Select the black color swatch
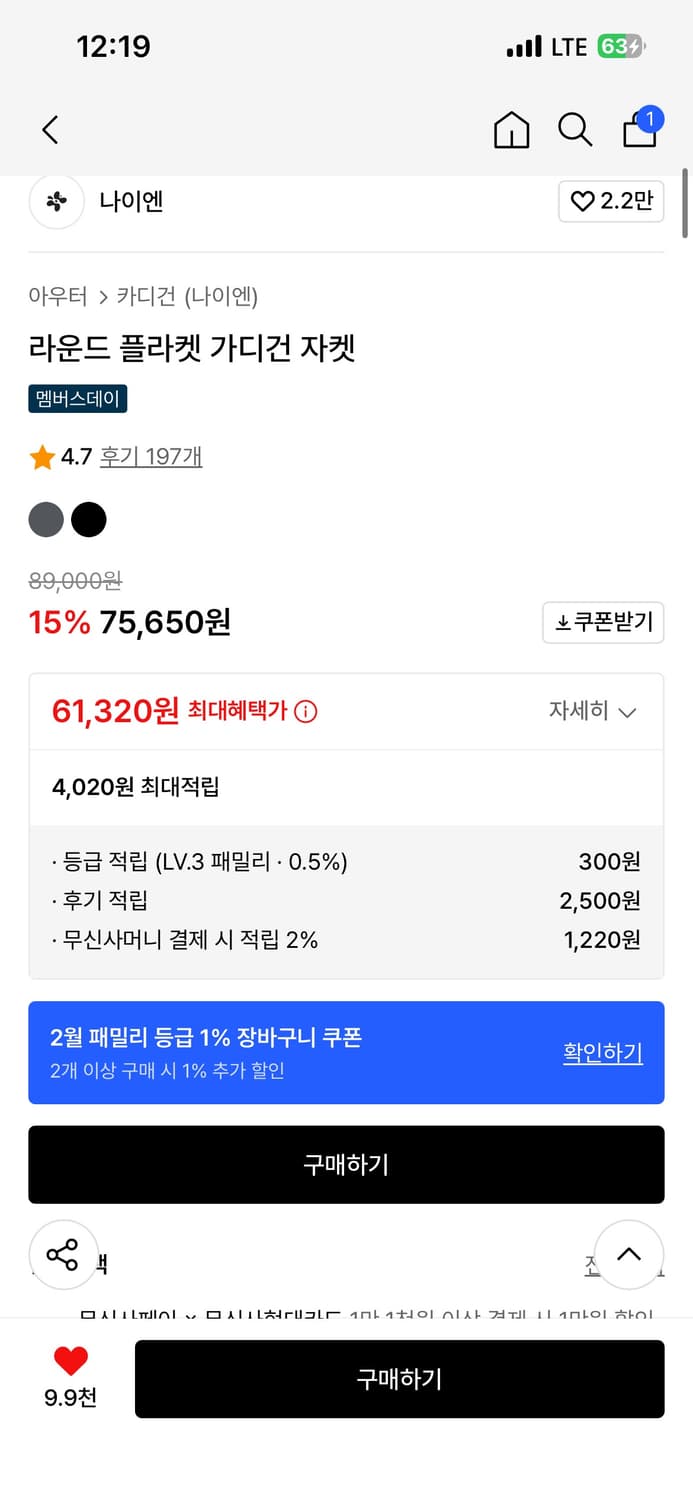693x1500 pixels. click(89, 519)
